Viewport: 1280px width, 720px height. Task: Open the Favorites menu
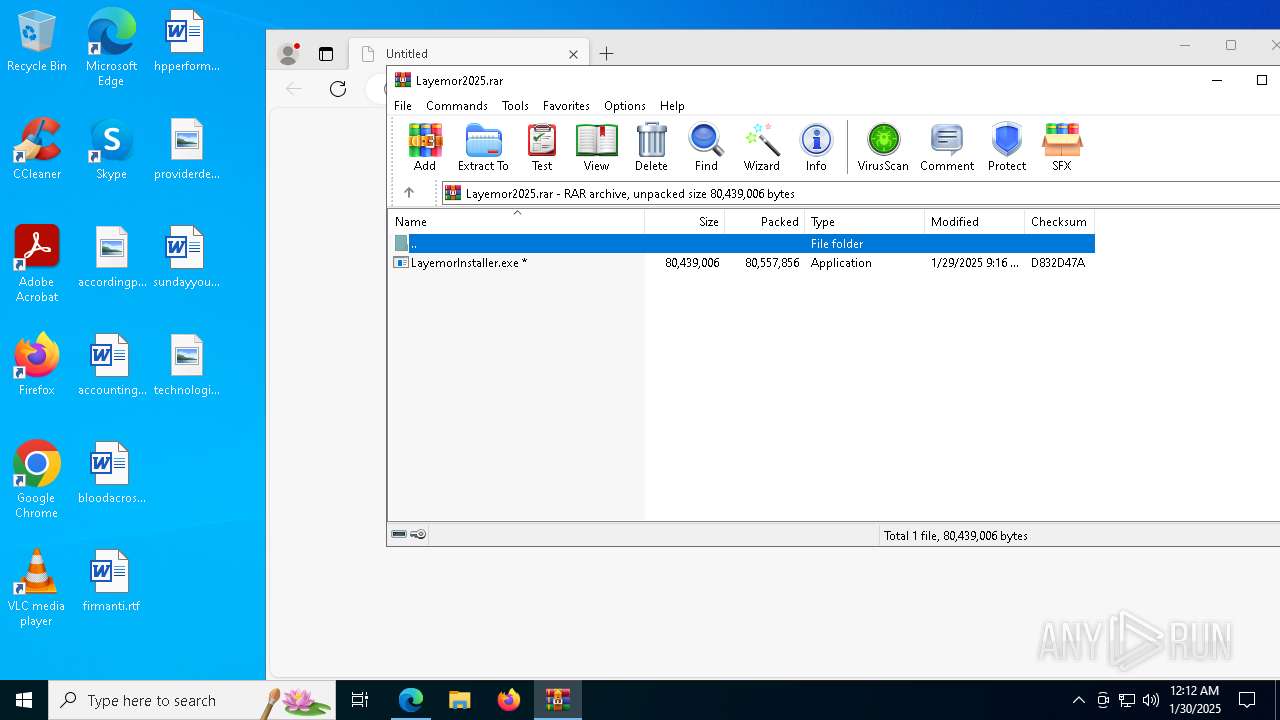pyautogui.click(x=566, y=106)
